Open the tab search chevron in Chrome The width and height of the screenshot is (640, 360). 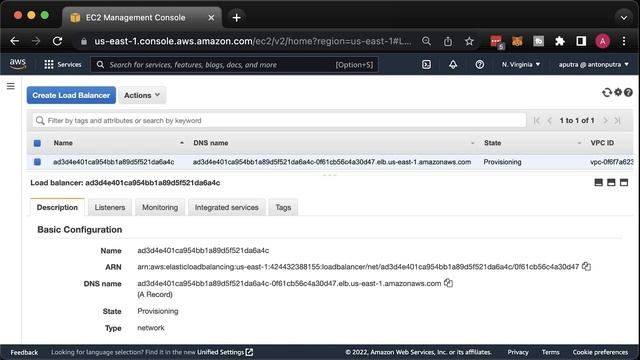pos(623,18)
